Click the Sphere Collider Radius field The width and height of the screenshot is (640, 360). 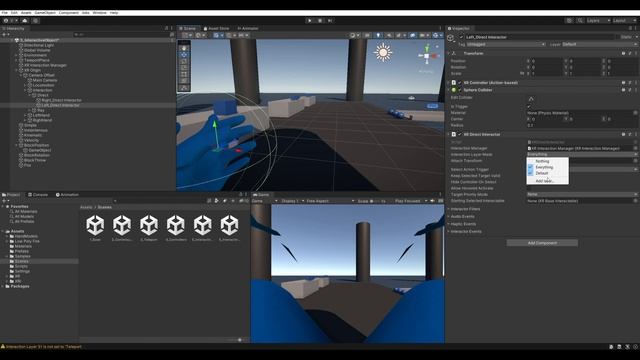coord(582,125)
